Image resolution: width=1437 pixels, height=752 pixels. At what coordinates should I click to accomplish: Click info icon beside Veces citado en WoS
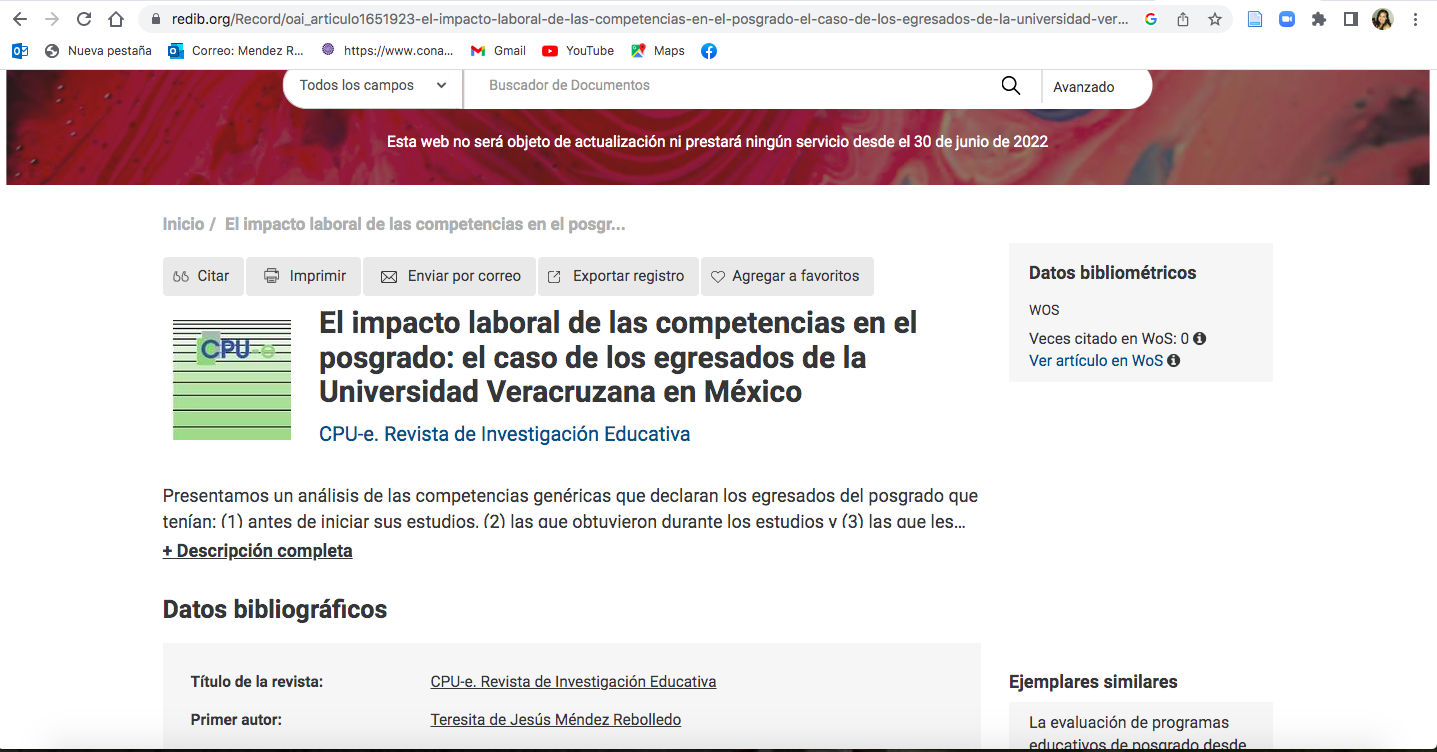pyautogui.click(x=1199, y=339)
